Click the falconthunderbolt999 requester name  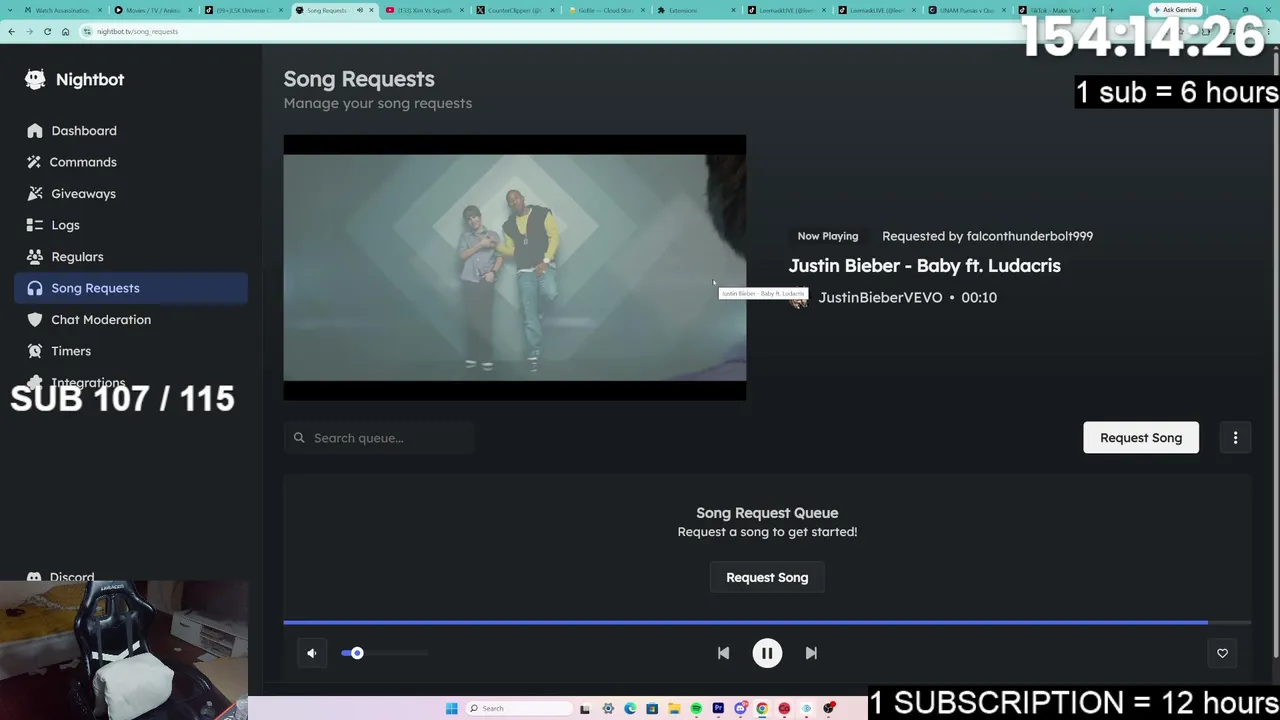click(1030, 236)
